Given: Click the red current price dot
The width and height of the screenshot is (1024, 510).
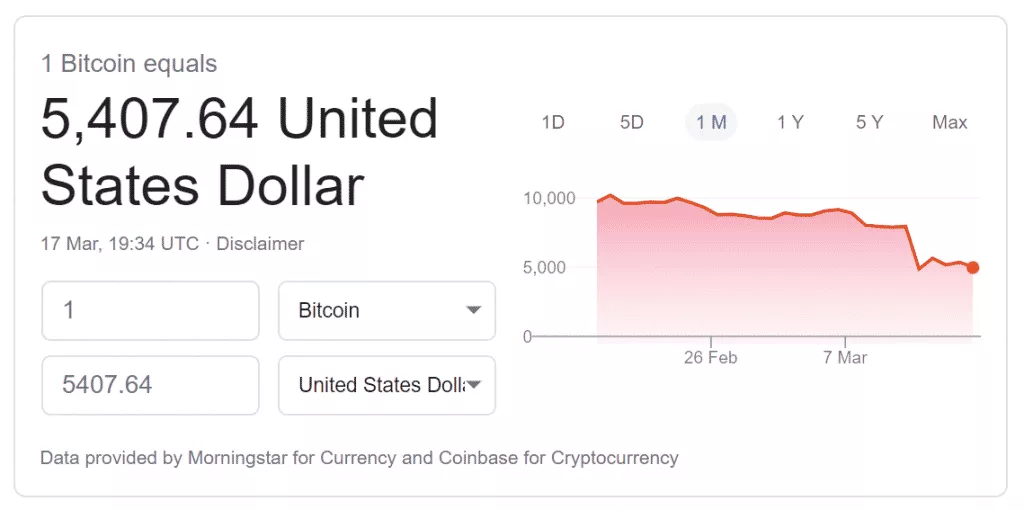Looking at the screenshot, I should [973, 267].
